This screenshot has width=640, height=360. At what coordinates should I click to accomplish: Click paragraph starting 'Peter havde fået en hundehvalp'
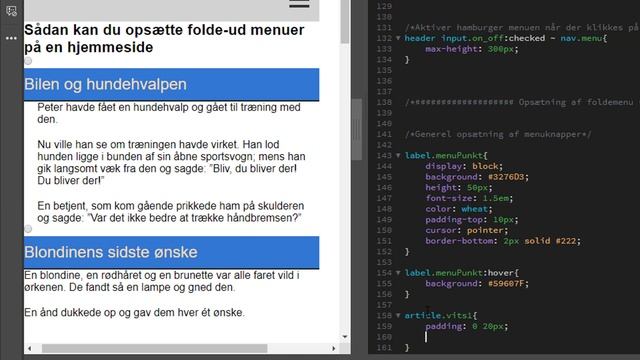tap(169, 113)
